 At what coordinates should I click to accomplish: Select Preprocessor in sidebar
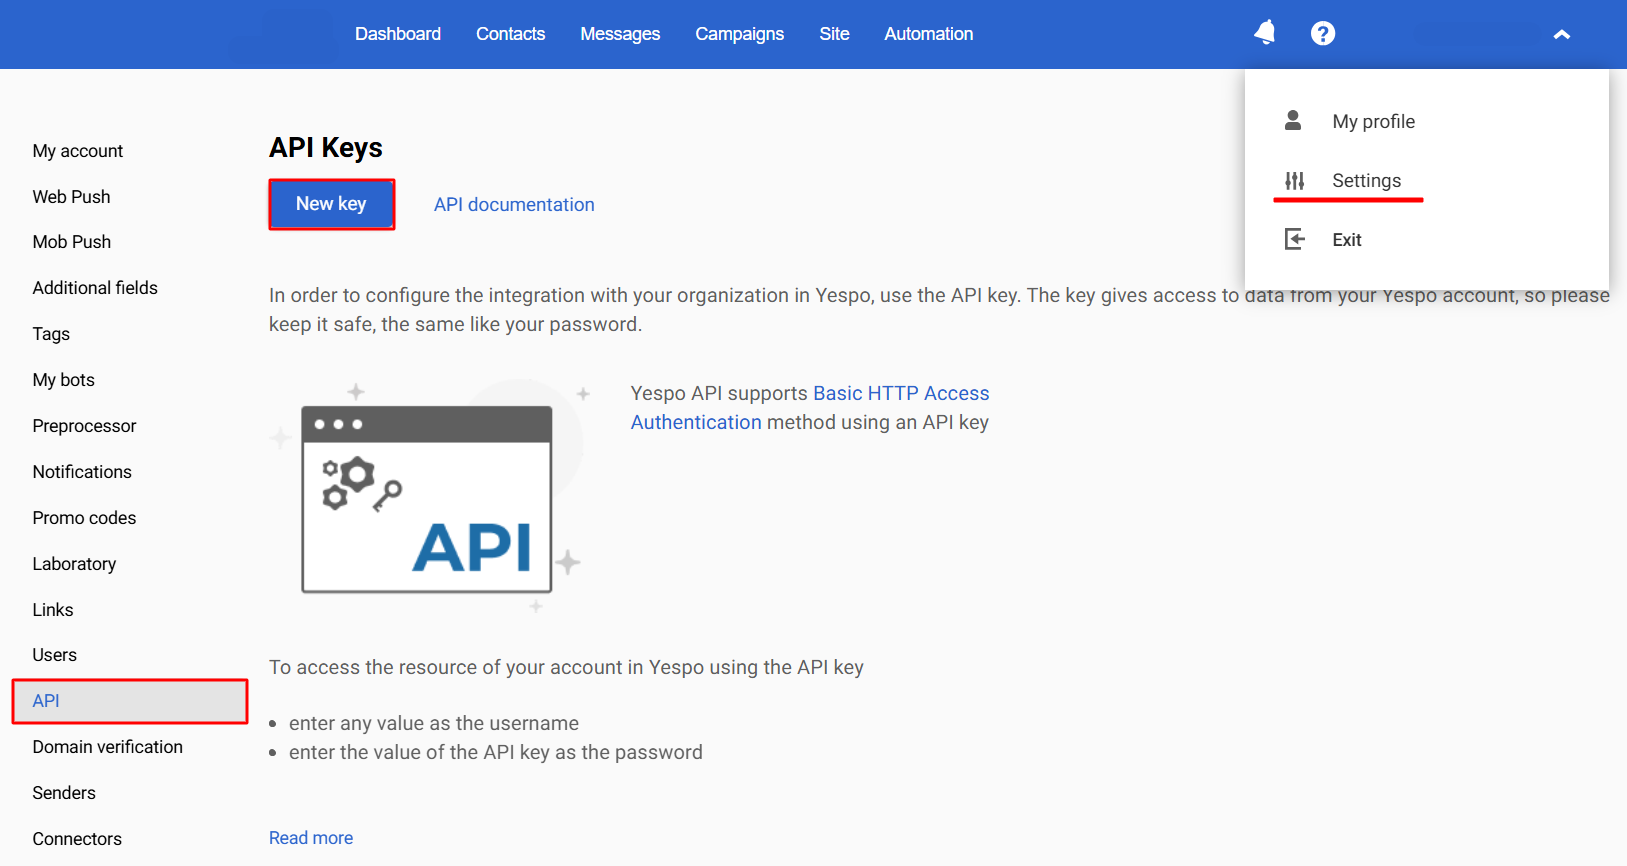point(84,426)
